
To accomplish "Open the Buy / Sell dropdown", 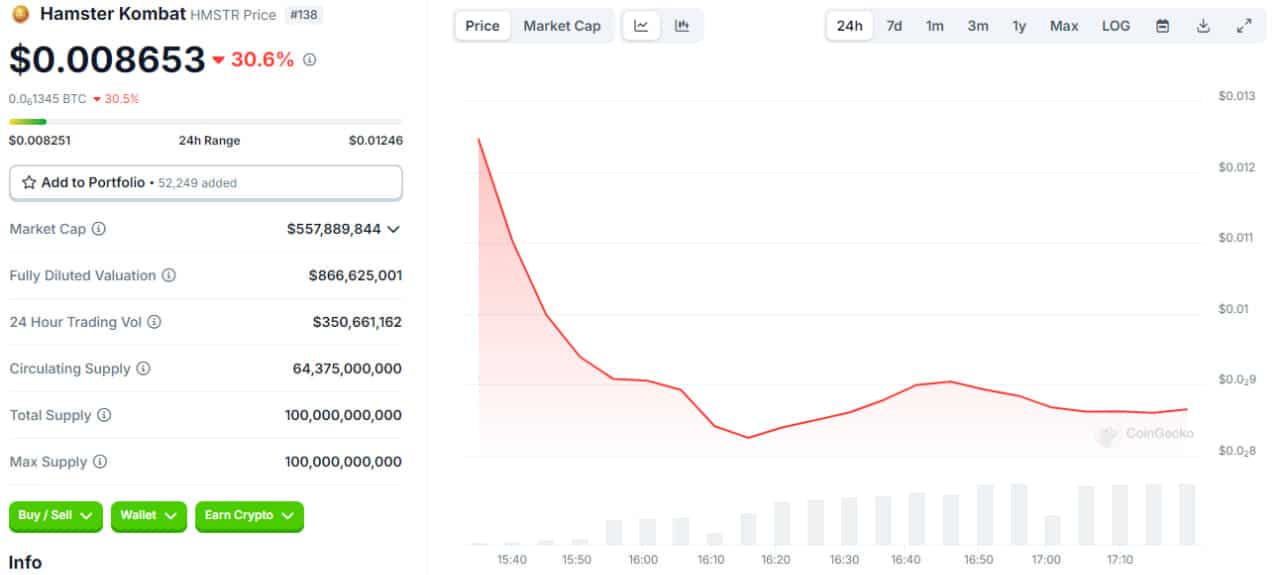I will click(x=56, y=516).
